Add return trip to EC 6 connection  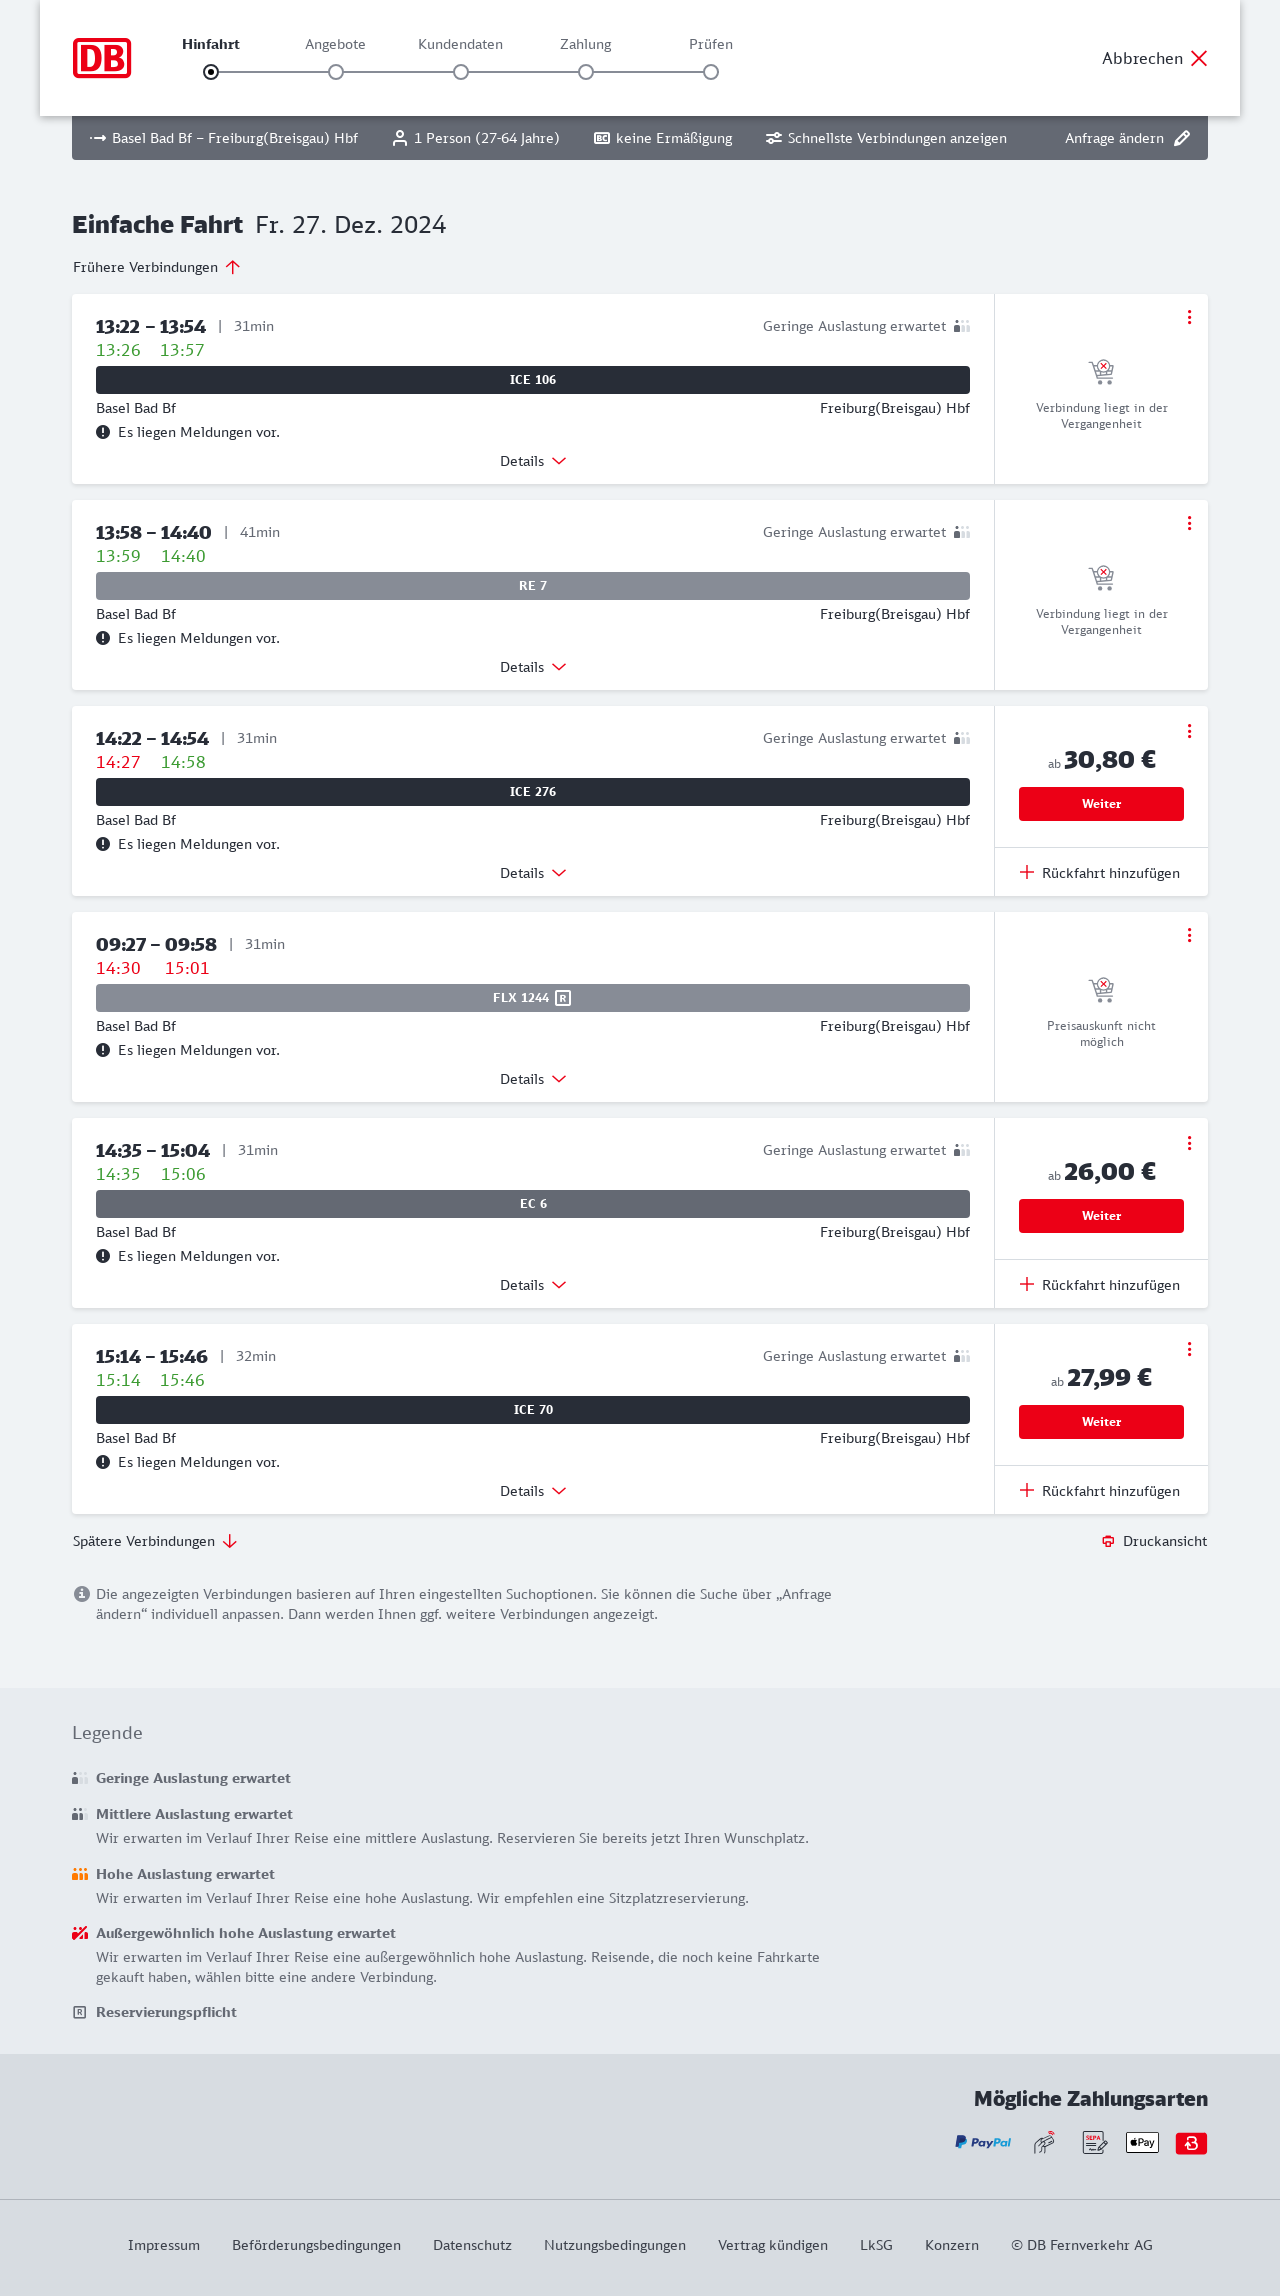point(1100,1285)
